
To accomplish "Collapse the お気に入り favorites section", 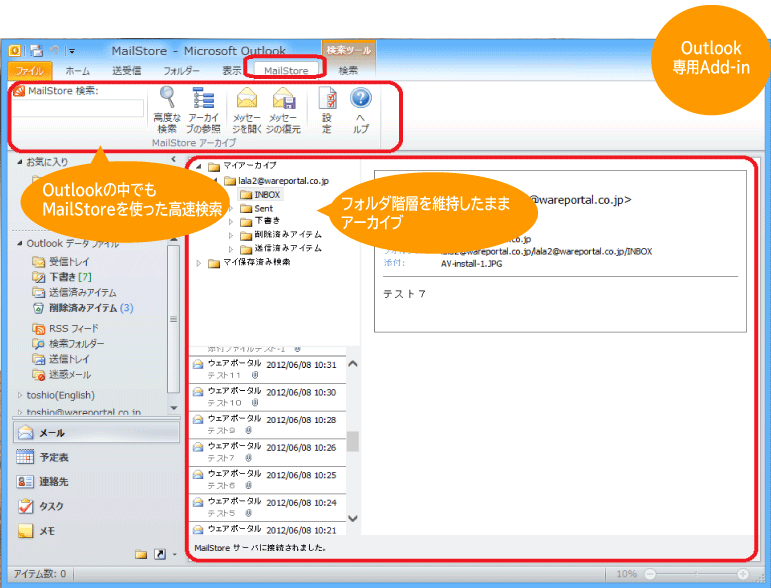I will pos(20,162).
